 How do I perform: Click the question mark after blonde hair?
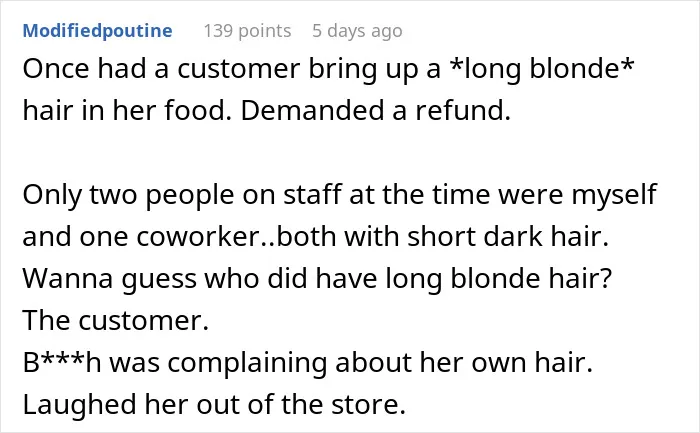click(x=606, y=279)
